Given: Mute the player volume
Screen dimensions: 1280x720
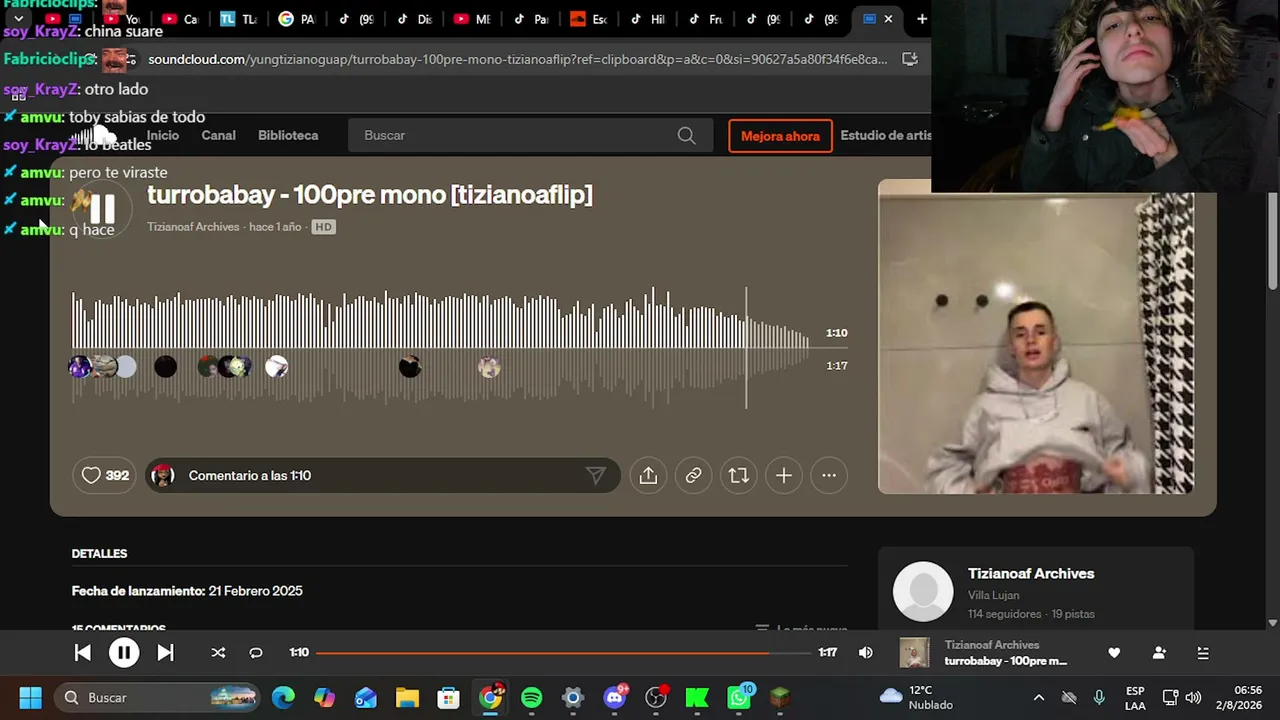Looking at the screenshot, I should 866,653.
